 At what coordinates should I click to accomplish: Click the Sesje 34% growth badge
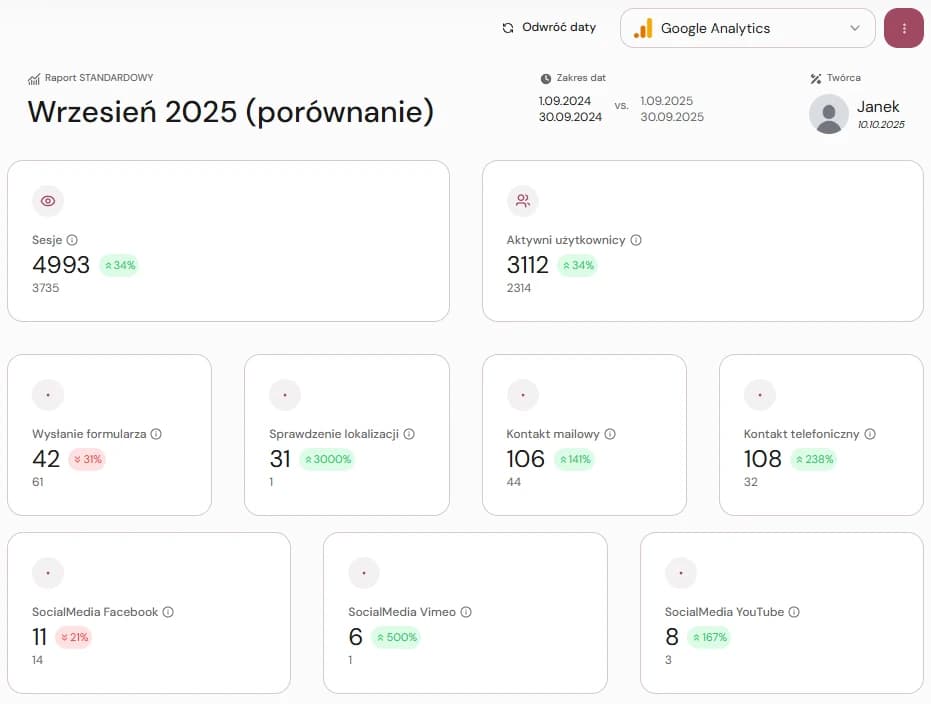[x=119, y=266]
